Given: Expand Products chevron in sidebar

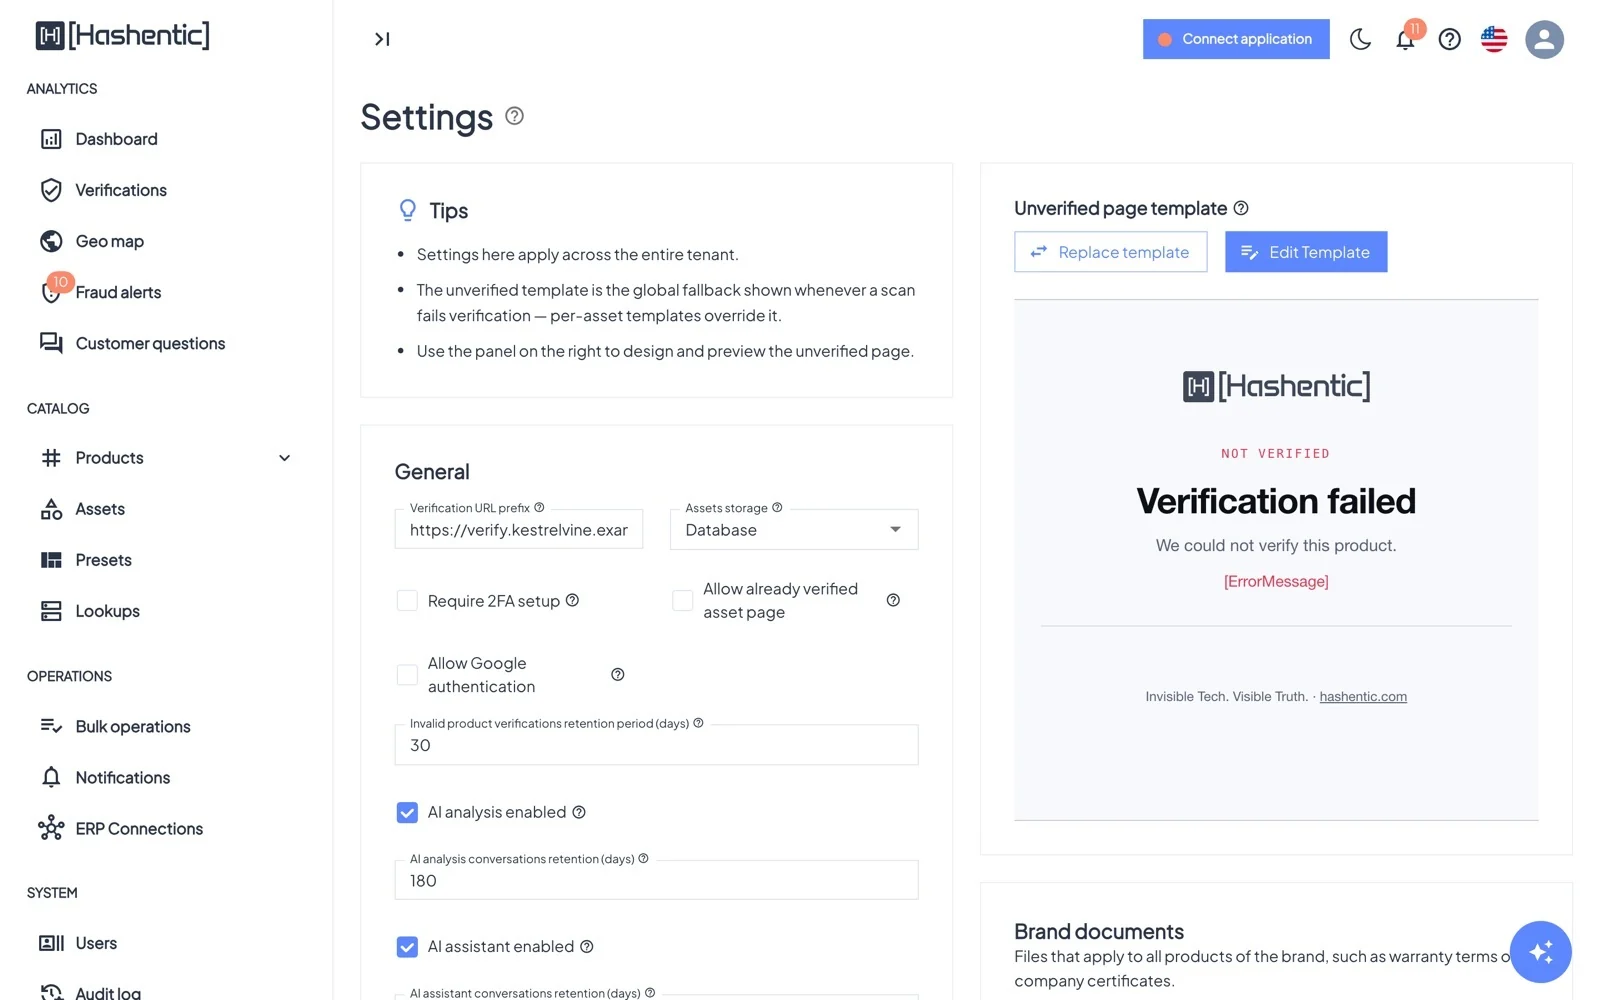Looking at the screenshot, I should point(284,458).
